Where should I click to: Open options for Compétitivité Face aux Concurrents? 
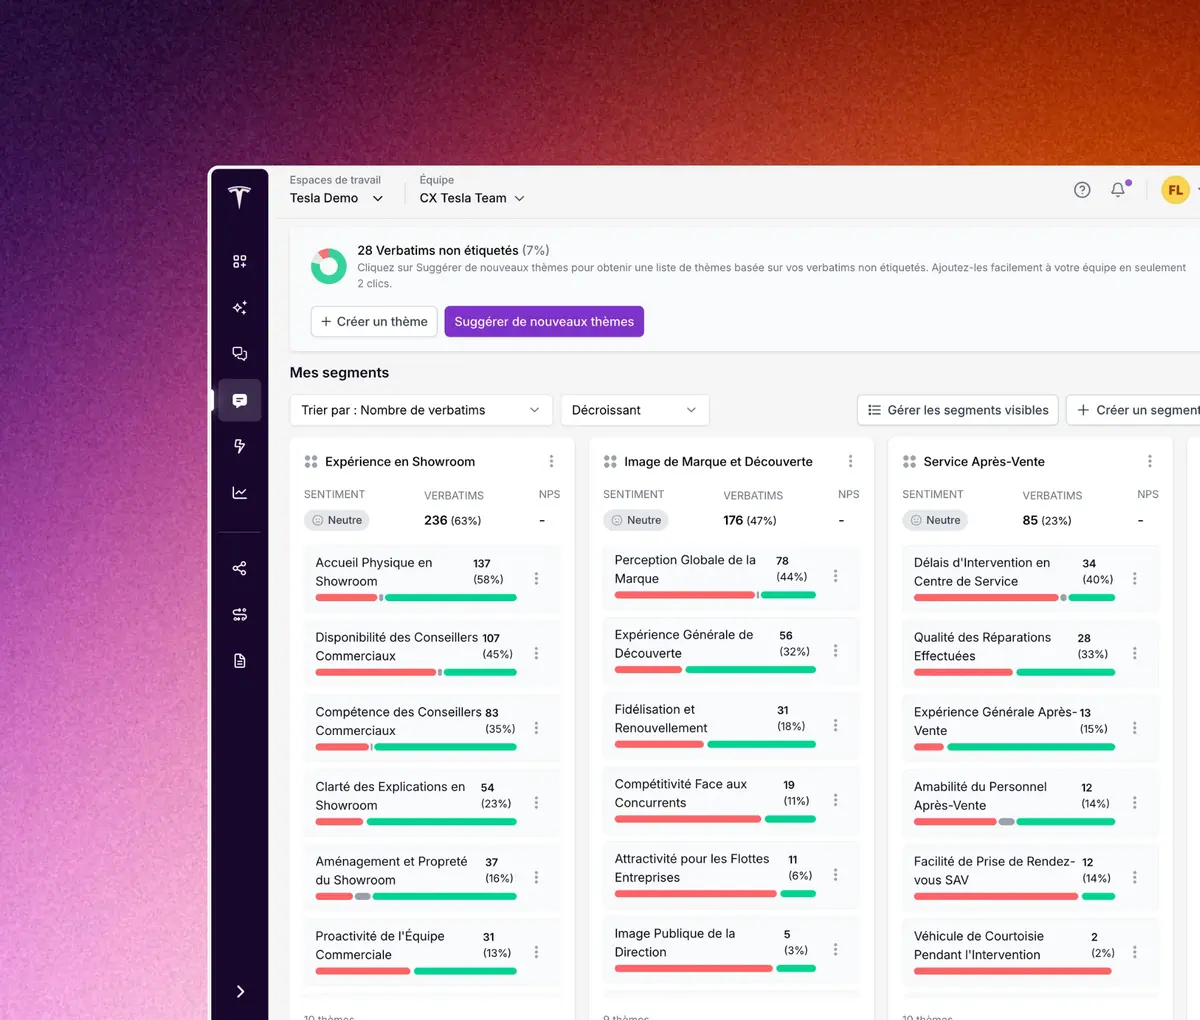click(x=835, y=799)
